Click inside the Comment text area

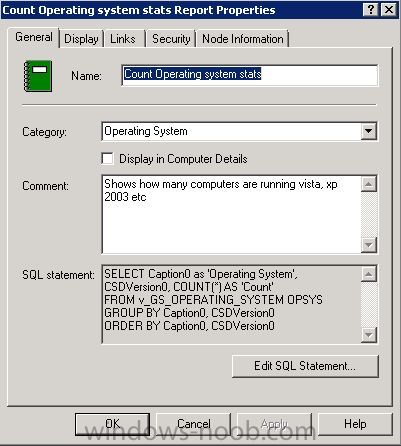pyautogui.click(x=231, y=214)
